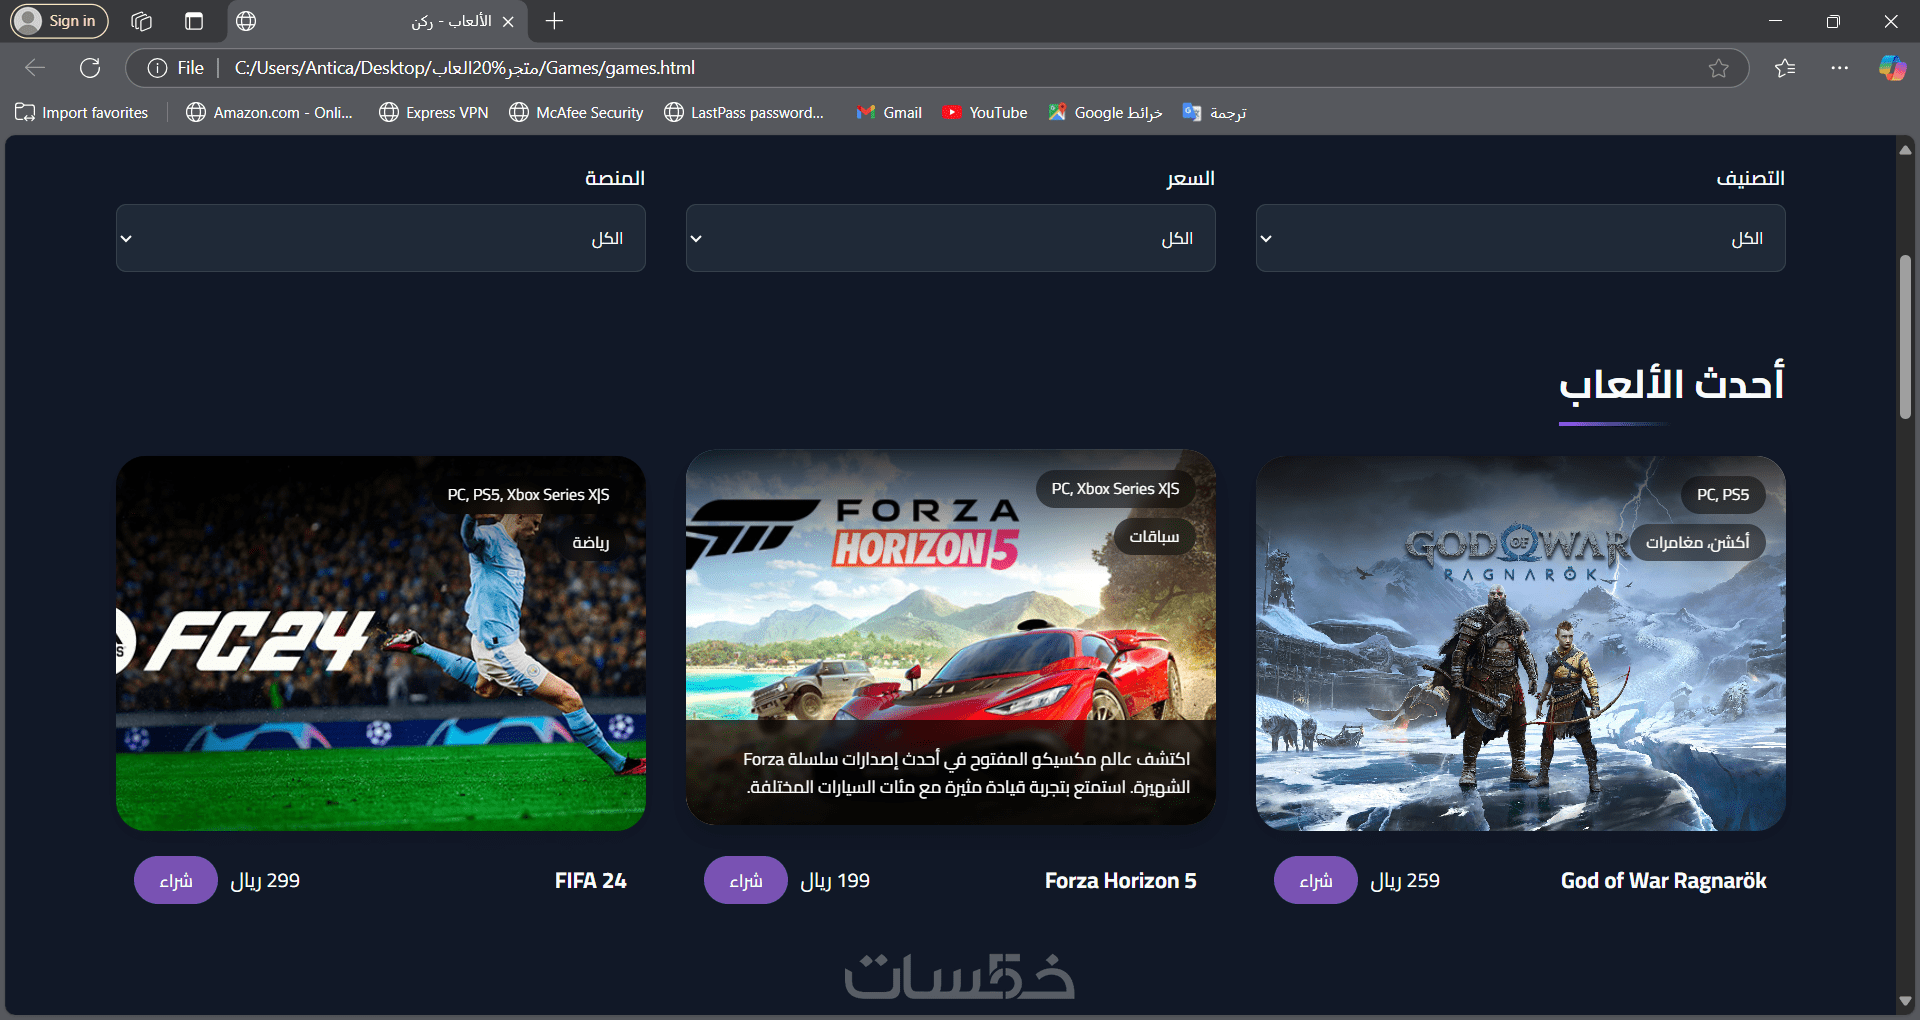Open the Google Maps خرائط bookmark

[1105, 113]
